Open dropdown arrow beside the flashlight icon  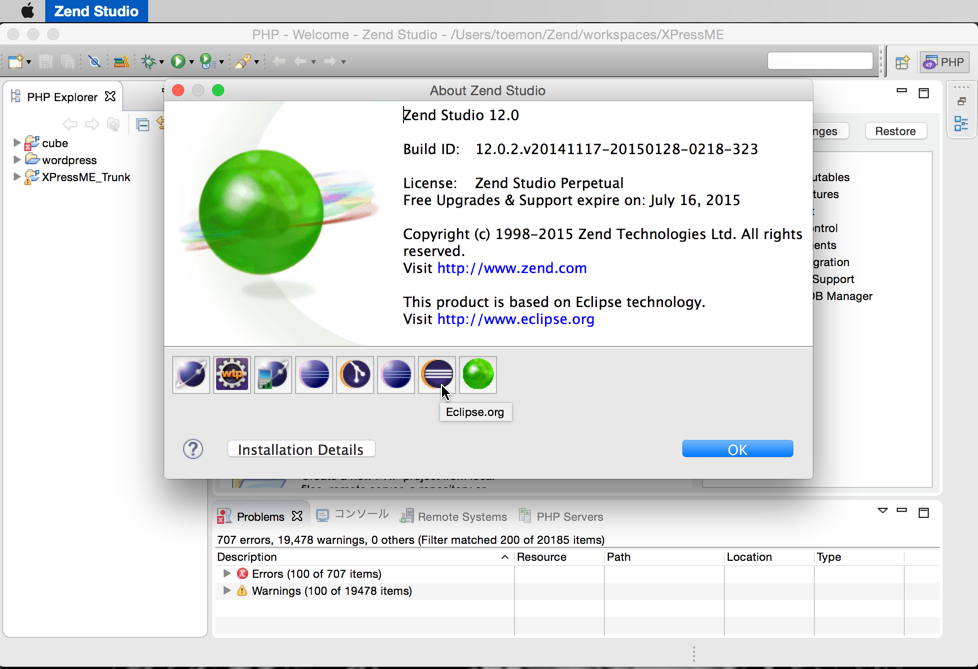tap(256, 62)
